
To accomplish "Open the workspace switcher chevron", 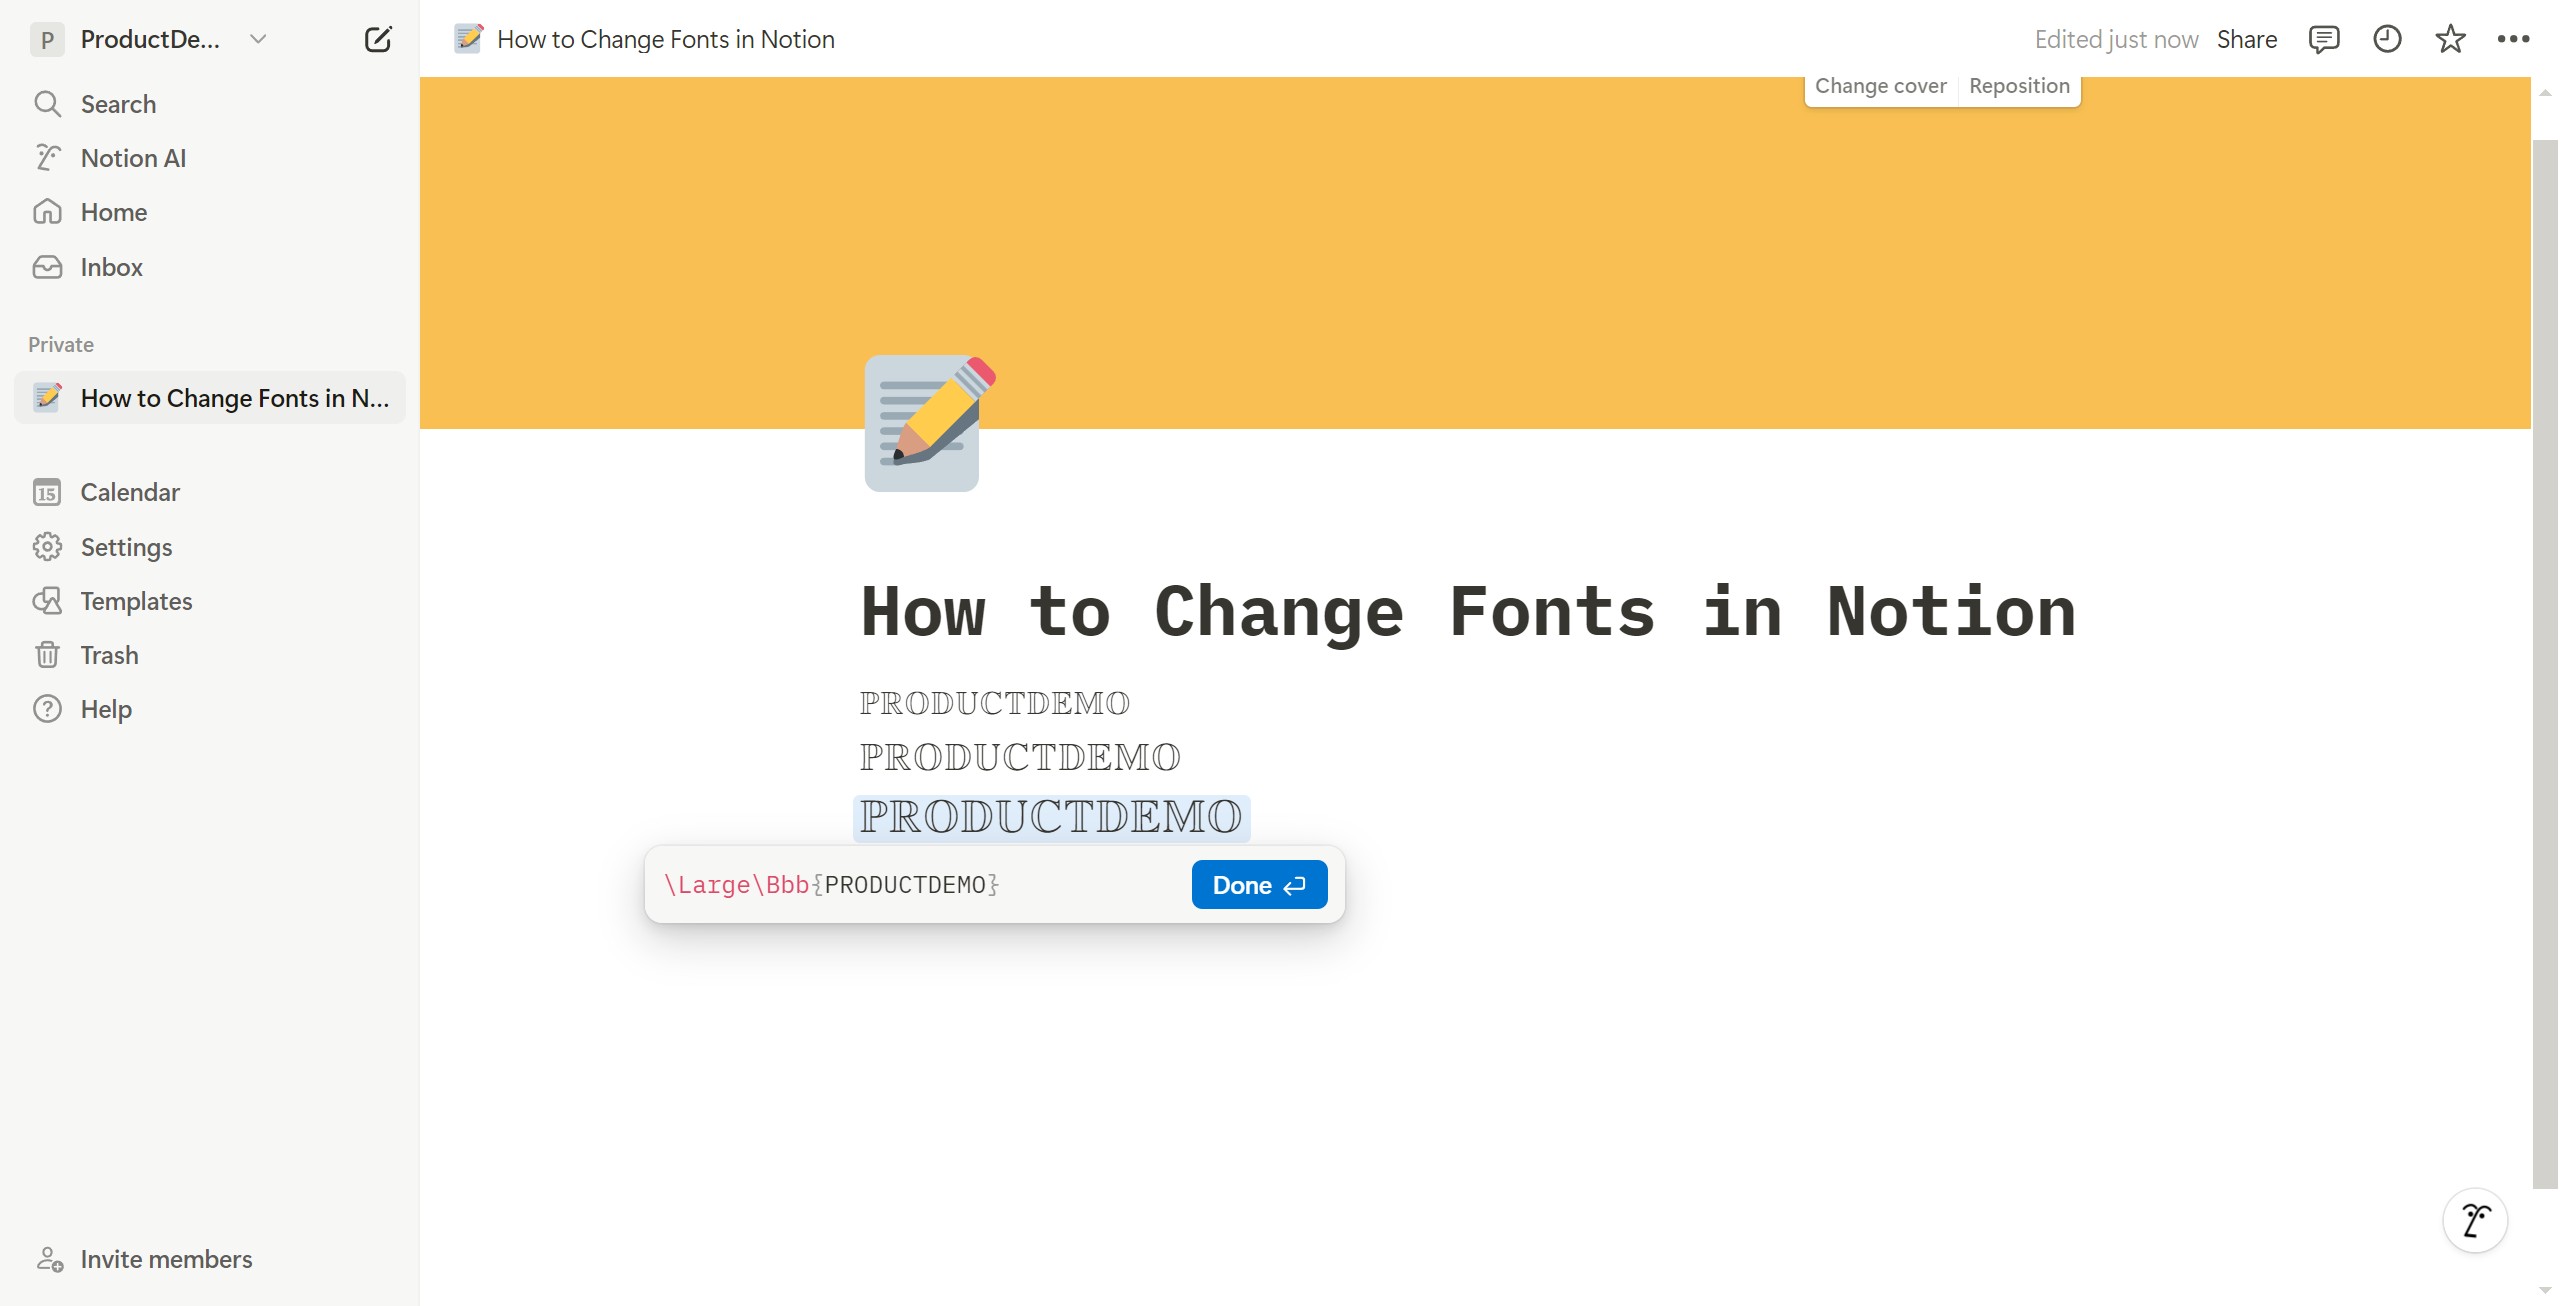I will [258, 39].
